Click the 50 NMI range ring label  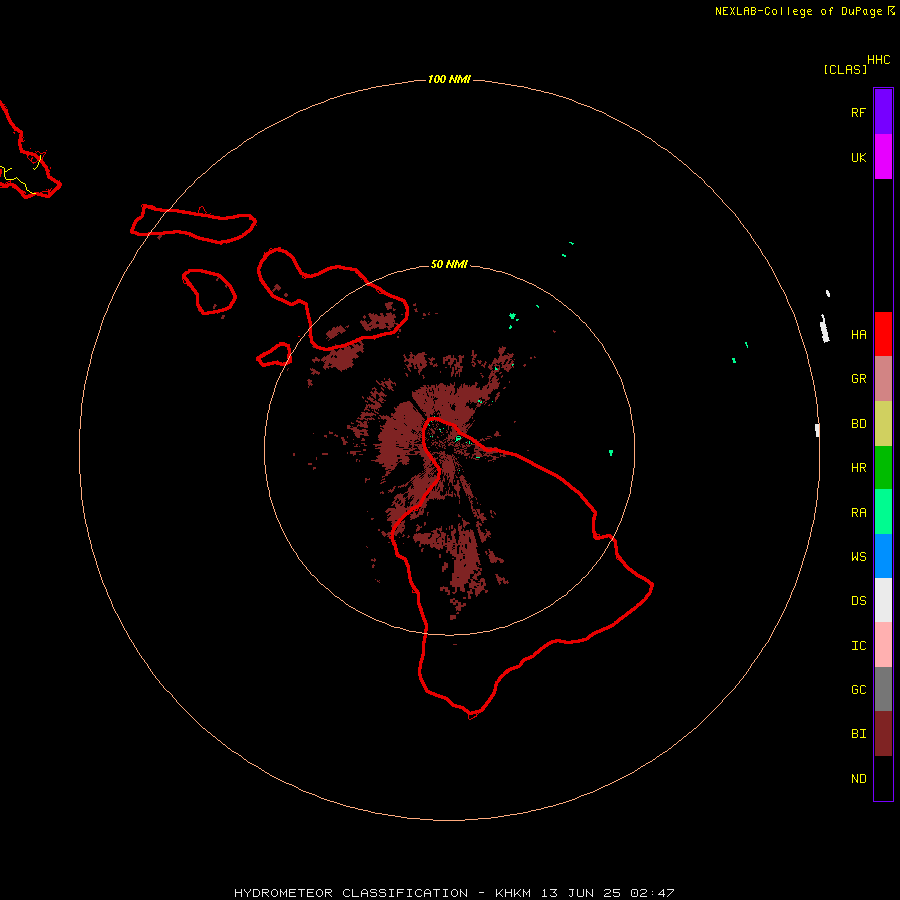point(449,265)
